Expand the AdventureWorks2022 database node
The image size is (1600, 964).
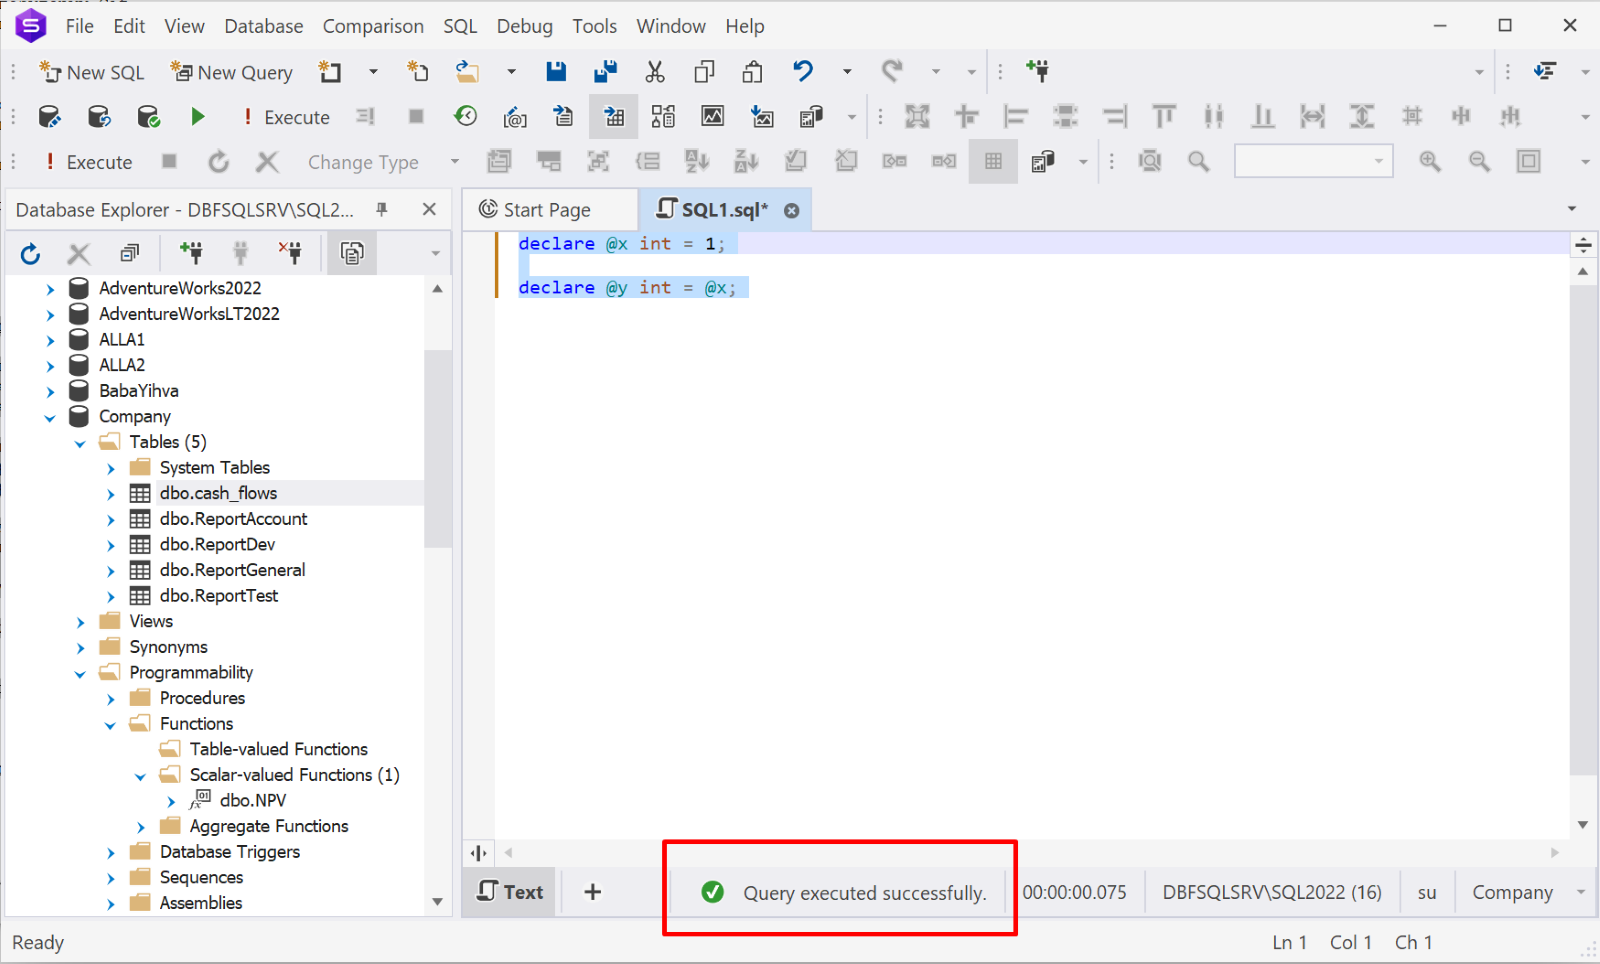point(50,289)
